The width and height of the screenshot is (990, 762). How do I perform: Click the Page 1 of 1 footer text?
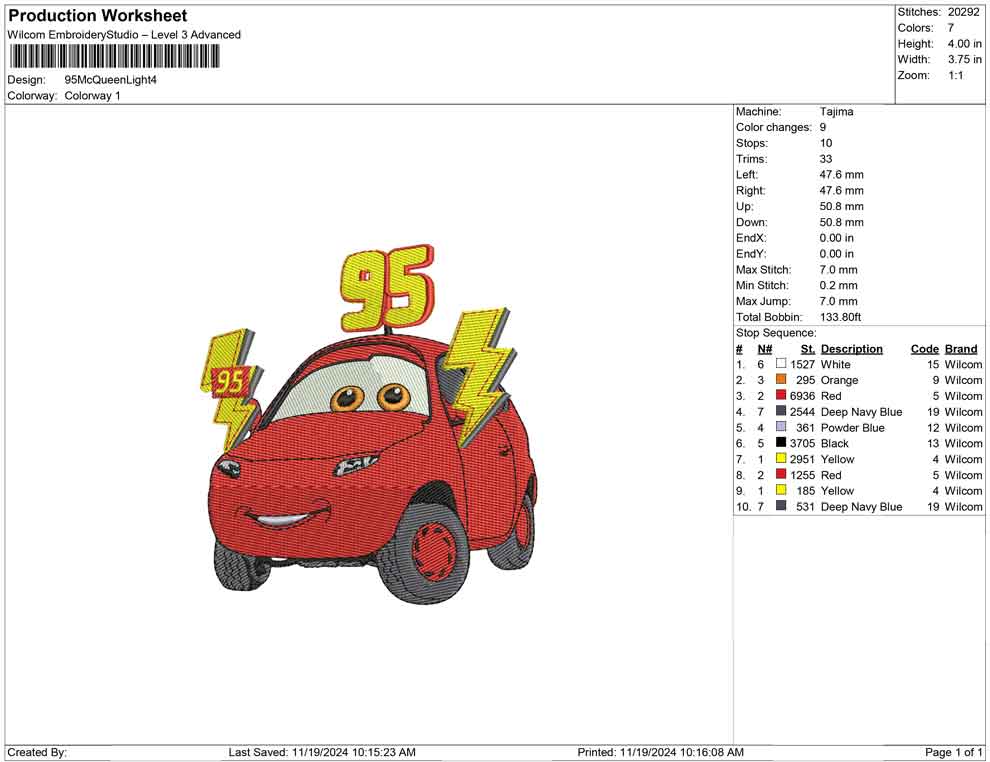954,752
